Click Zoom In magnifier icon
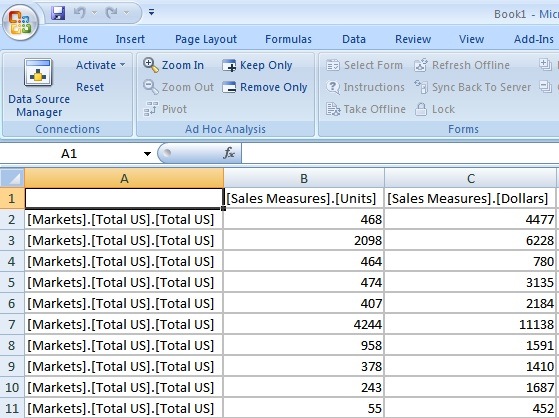 click(x=150, y=65)
